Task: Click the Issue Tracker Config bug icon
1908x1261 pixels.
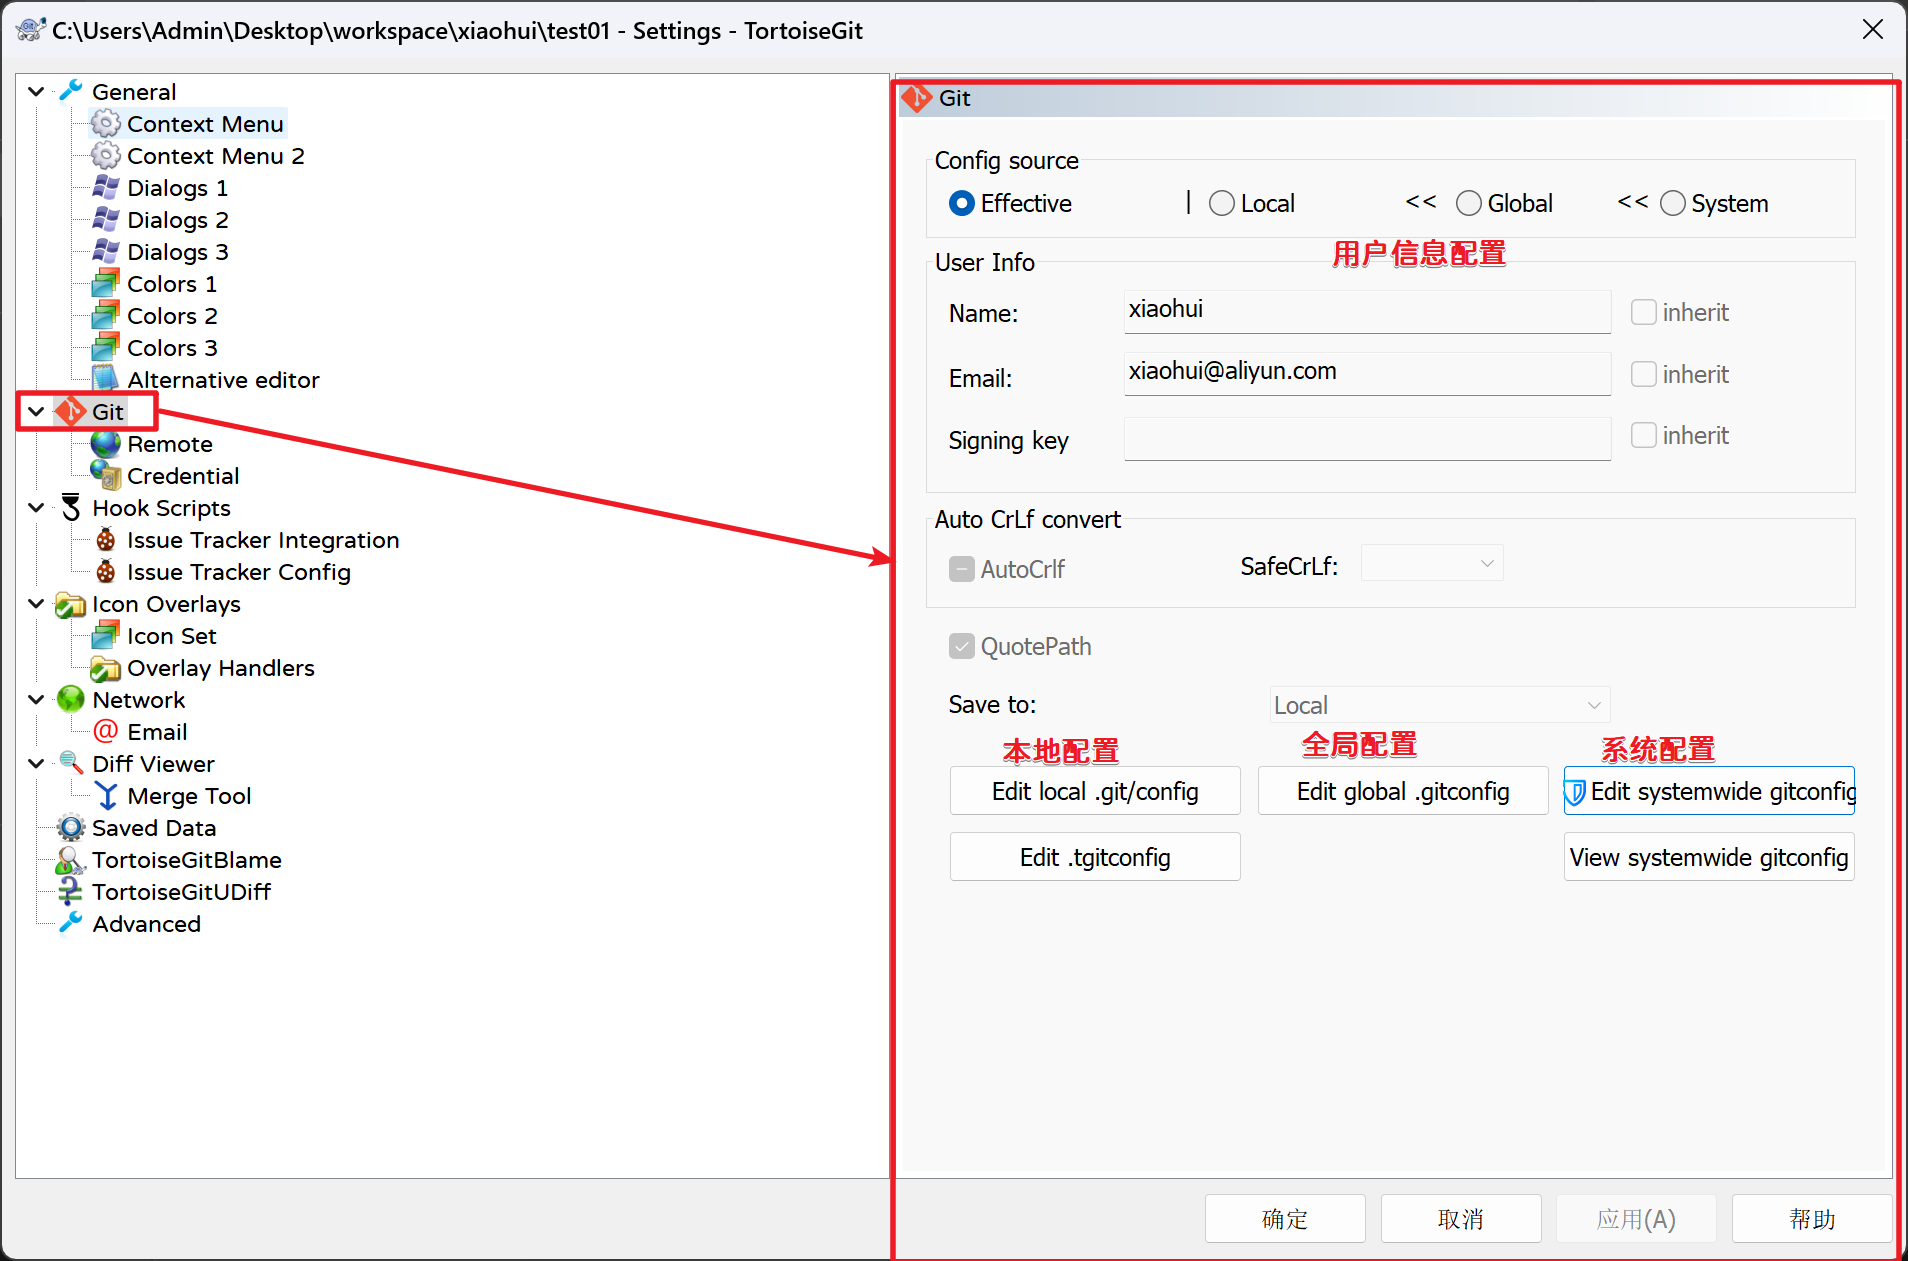Action: click(x=105, y=571)
